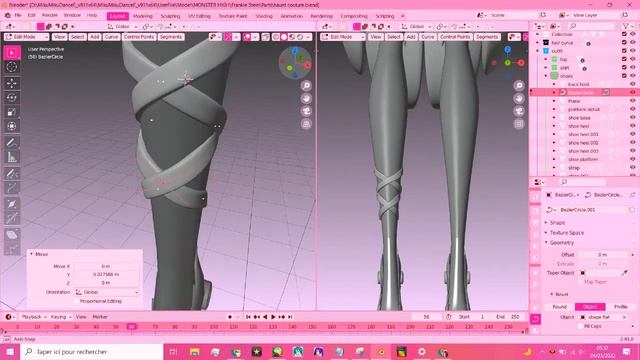Screen dimensions: 640x360
Task: Open Windows Start menu
Action: [10, 351]
